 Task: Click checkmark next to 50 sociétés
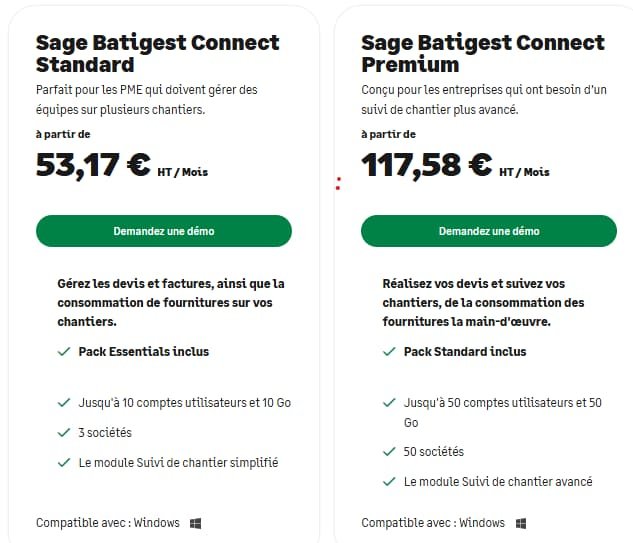388,452
